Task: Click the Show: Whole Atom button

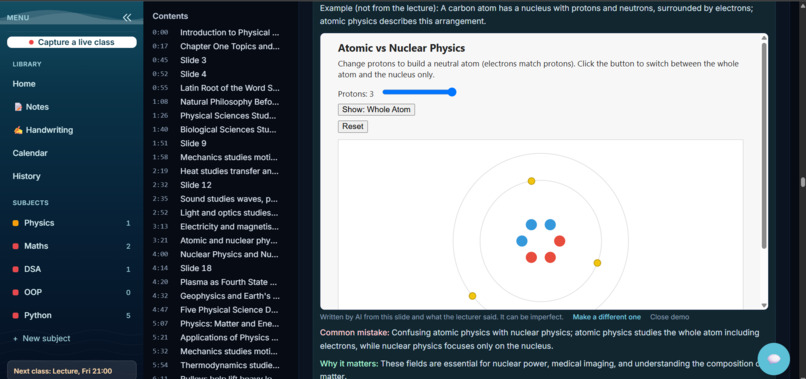Action: pos(376,110)
